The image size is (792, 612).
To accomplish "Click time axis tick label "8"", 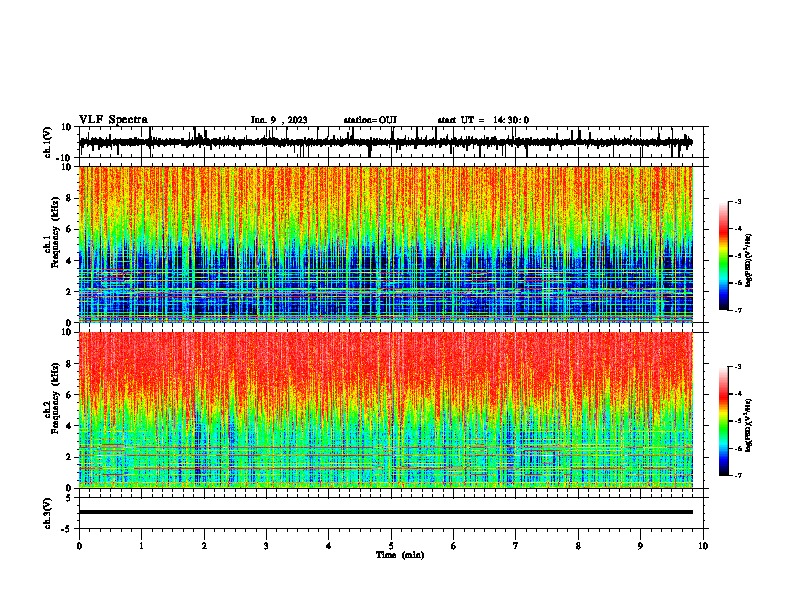I will point(578,546).
